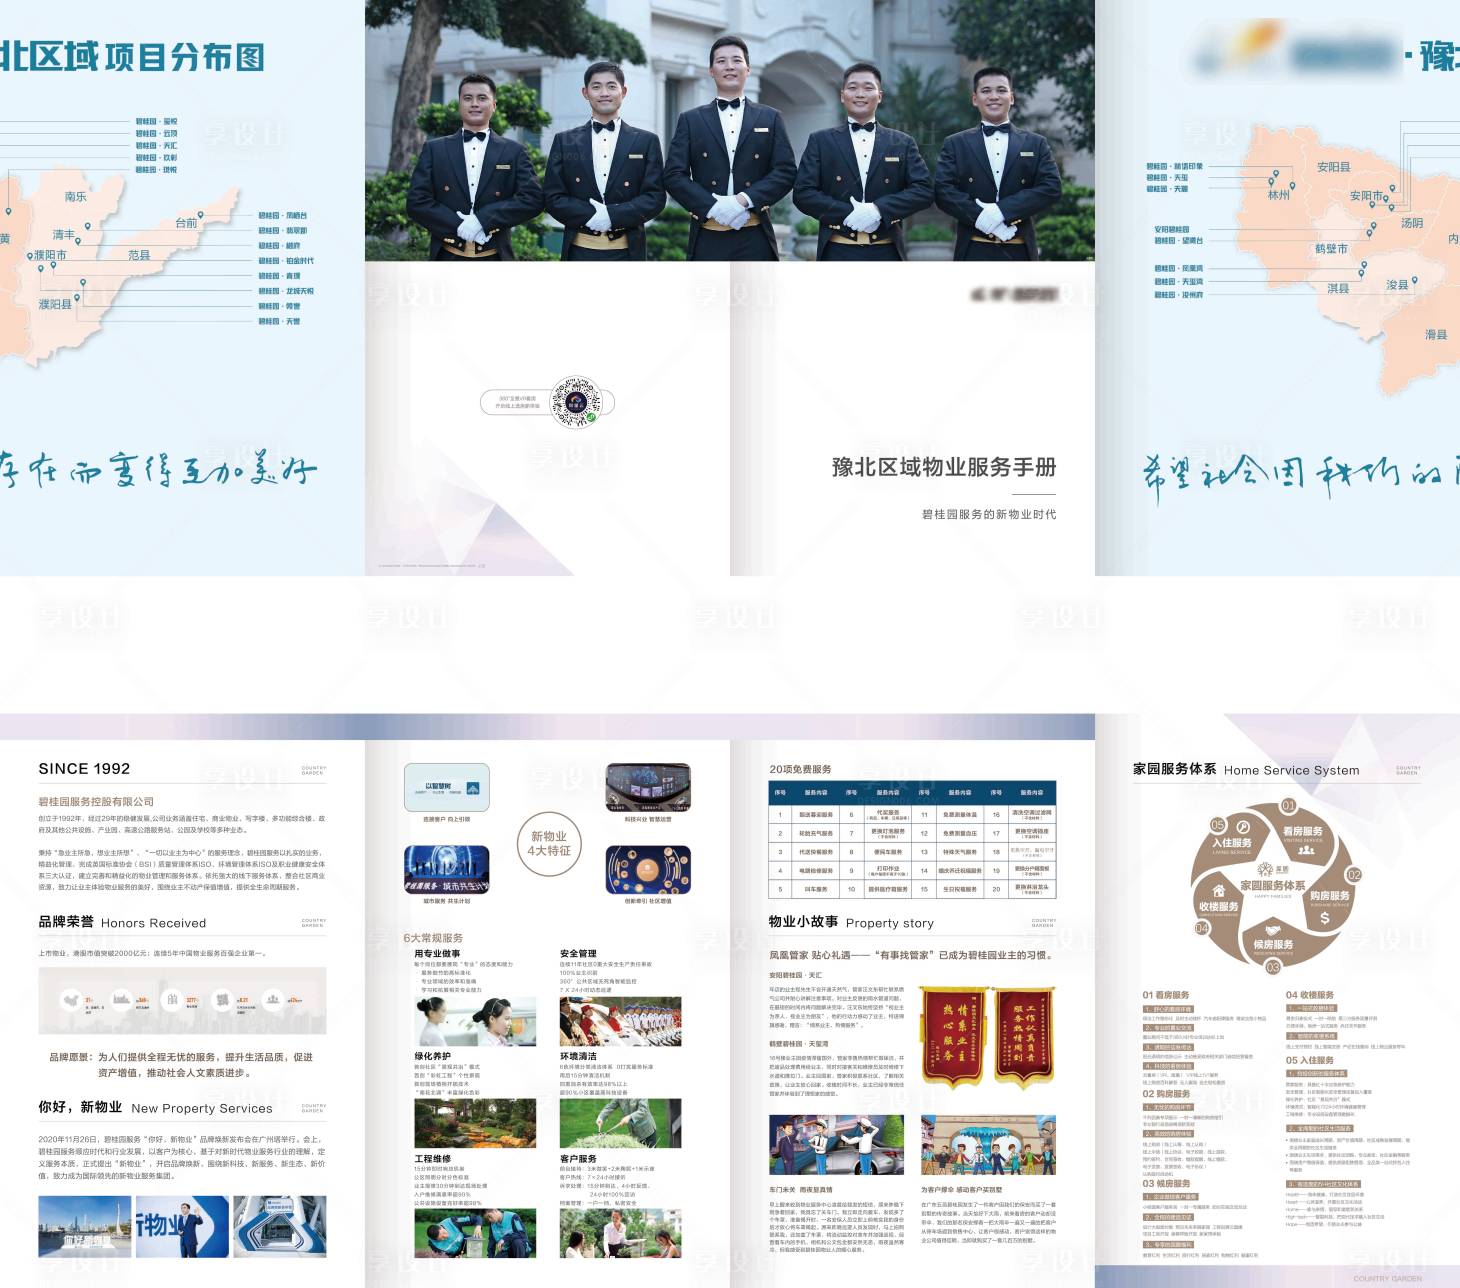Click the customer service photo under 客户服务
Image resolution: width=1460 pixels, height=1288 pixels.
[621, 1233]
